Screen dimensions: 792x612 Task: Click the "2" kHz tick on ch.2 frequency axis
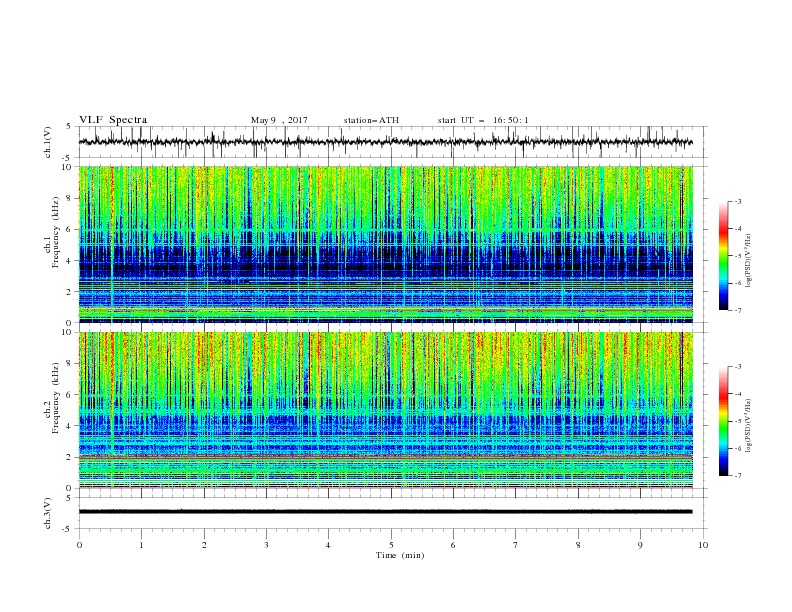click(70, 457)
